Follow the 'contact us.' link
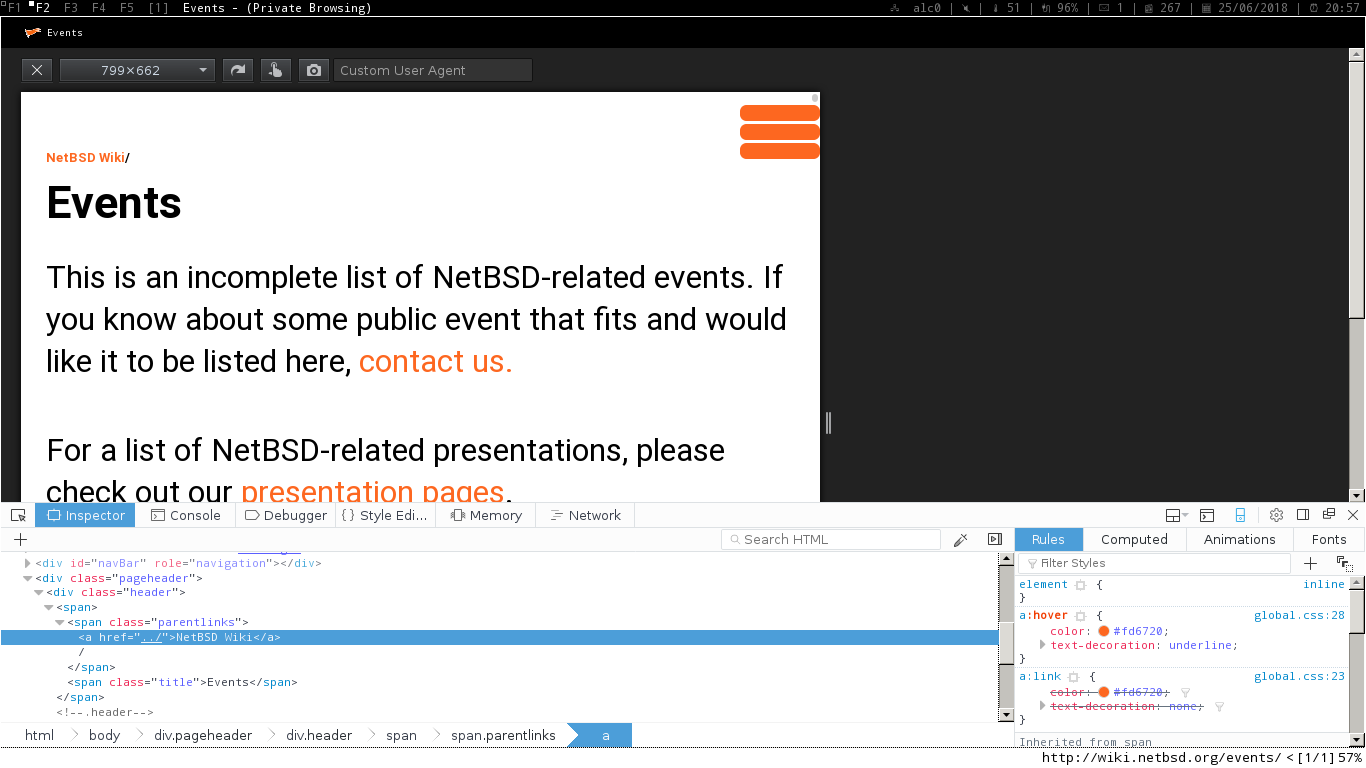The width and height of the screenshot is (1366, 768). 435,361
